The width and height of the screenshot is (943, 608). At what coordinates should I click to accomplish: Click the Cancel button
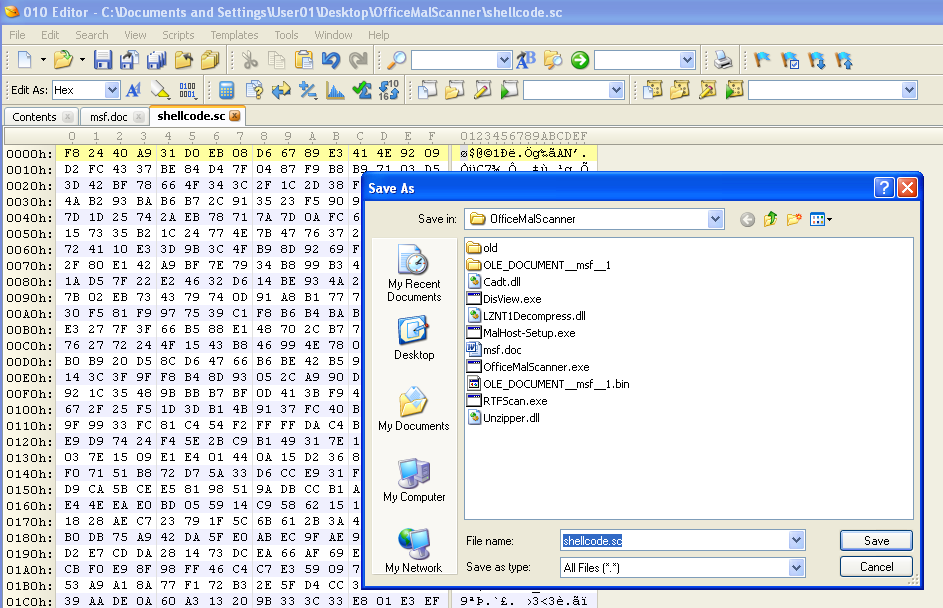point(876,567)
